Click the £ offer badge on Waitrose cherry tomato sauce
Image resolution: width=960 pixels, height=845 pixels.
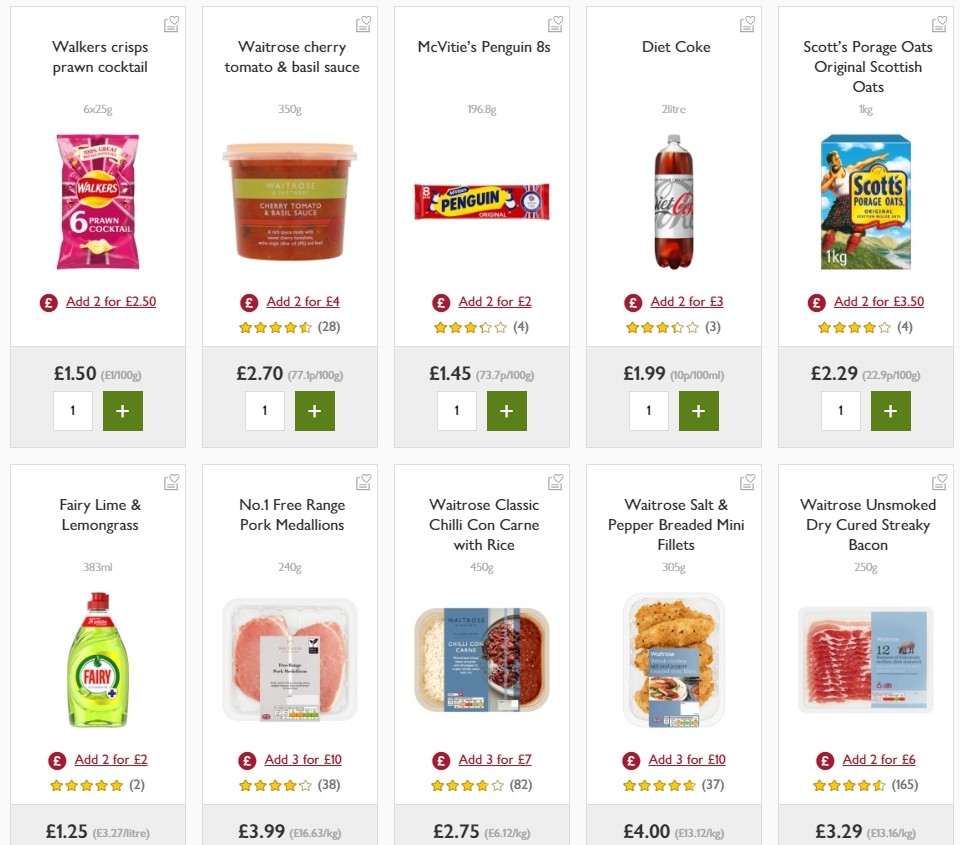coord(249,301)
